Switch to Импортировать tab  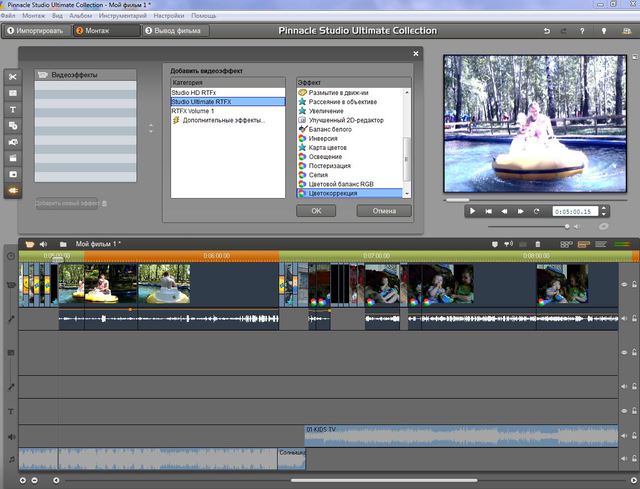36,31
